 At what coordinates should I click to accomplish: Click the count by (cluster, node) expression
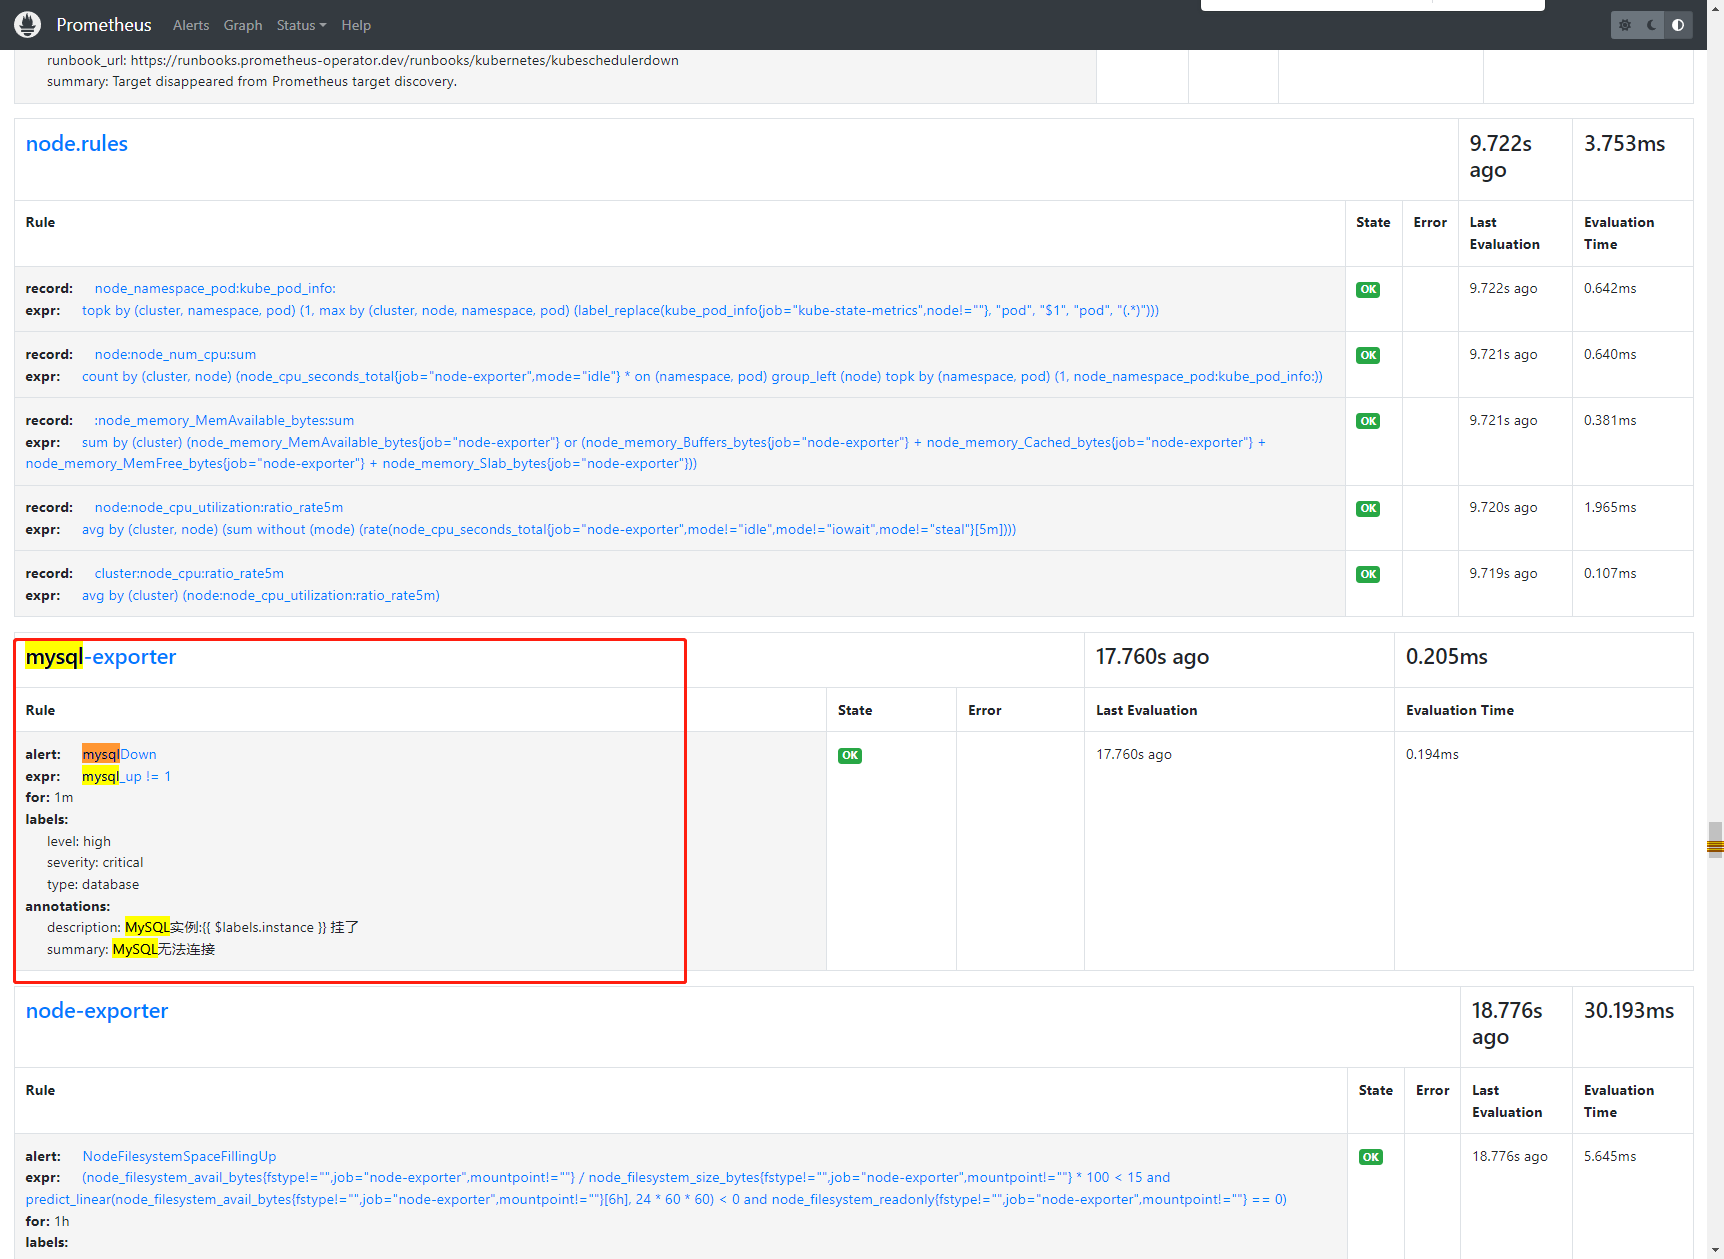702,377
